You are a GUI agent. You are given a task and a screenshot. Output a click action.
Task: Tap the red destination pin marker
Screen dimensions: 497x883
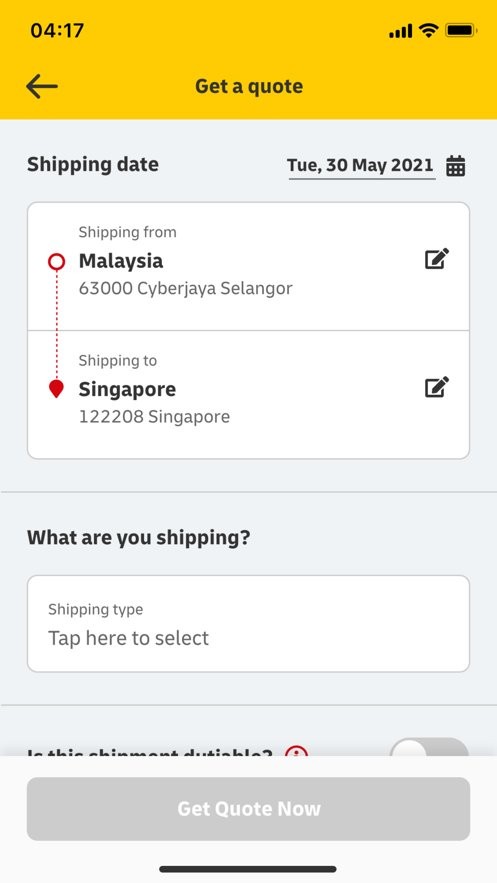pos(56,389)
